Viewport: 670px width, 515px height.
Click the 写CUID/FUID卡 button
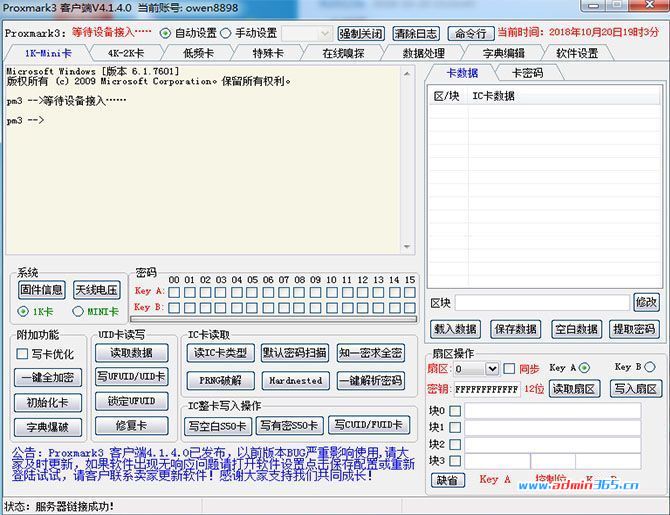(369, 425)
